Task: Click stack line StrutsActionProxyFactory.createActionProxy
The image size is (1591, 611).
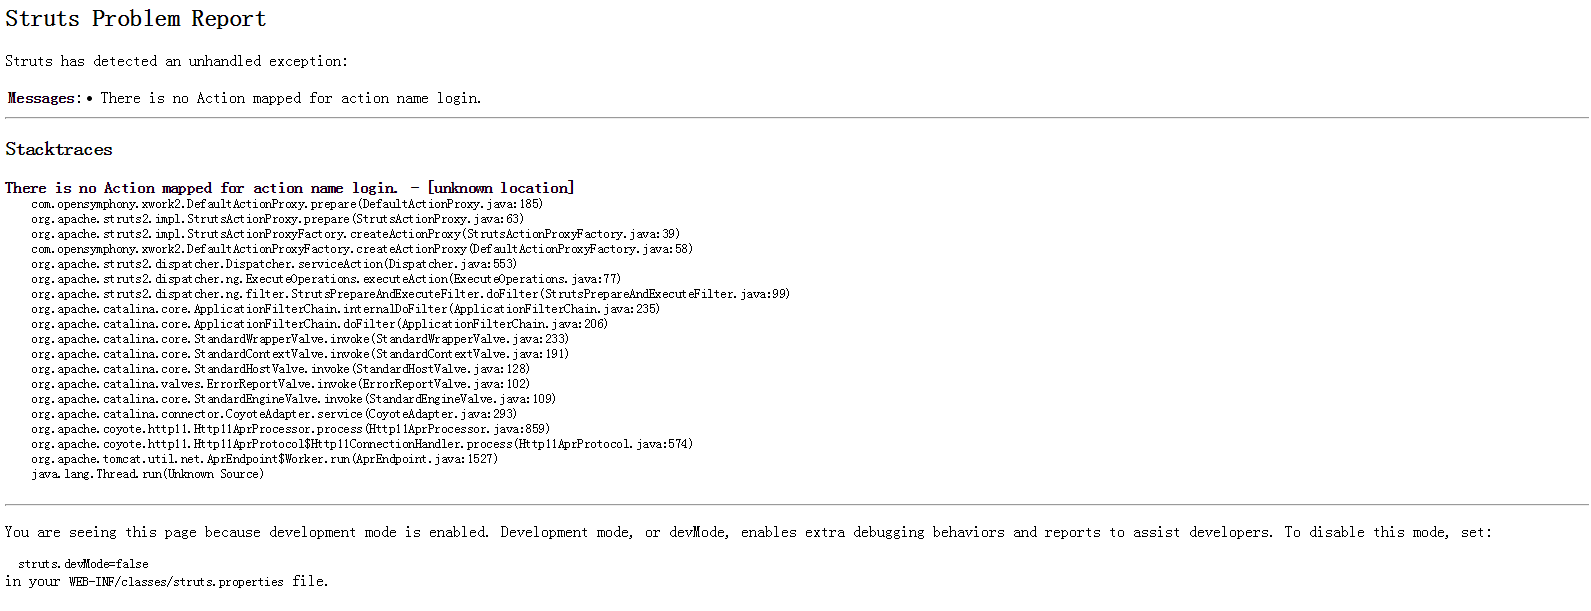Action: pyautogui.click(x=355, y=234)
